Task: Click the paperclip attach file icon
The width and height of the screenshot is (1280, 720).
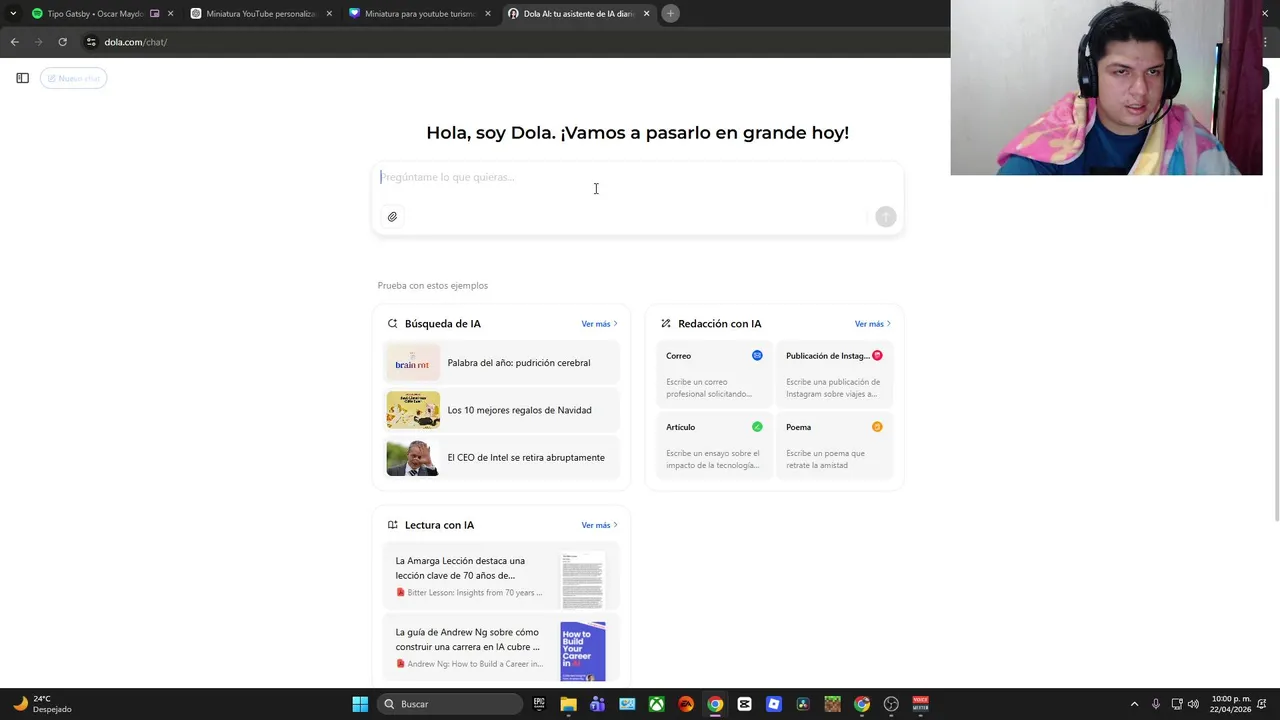Action: 392,217
